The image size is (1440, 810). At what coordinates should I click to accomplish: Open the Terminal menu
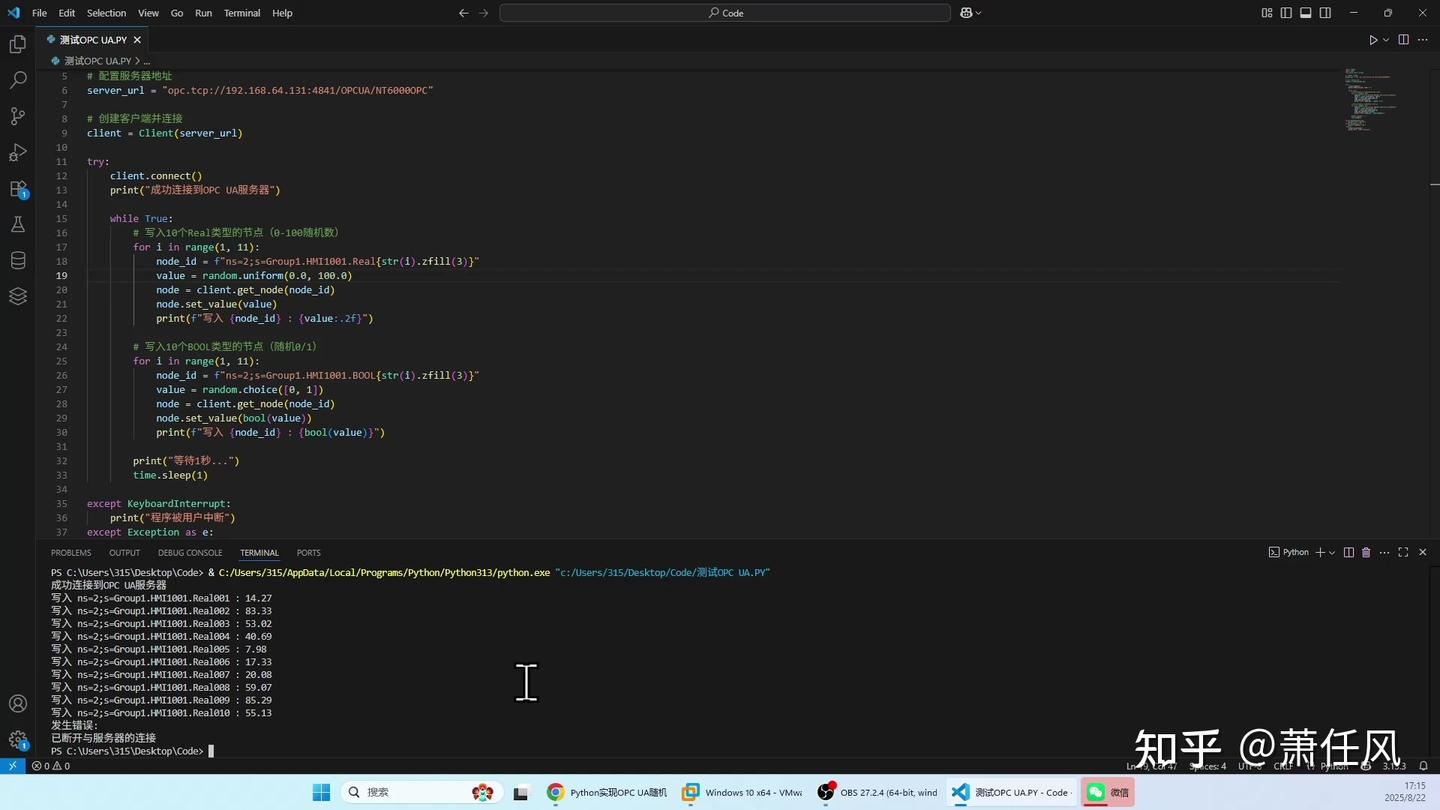click(x=240, y=13)
